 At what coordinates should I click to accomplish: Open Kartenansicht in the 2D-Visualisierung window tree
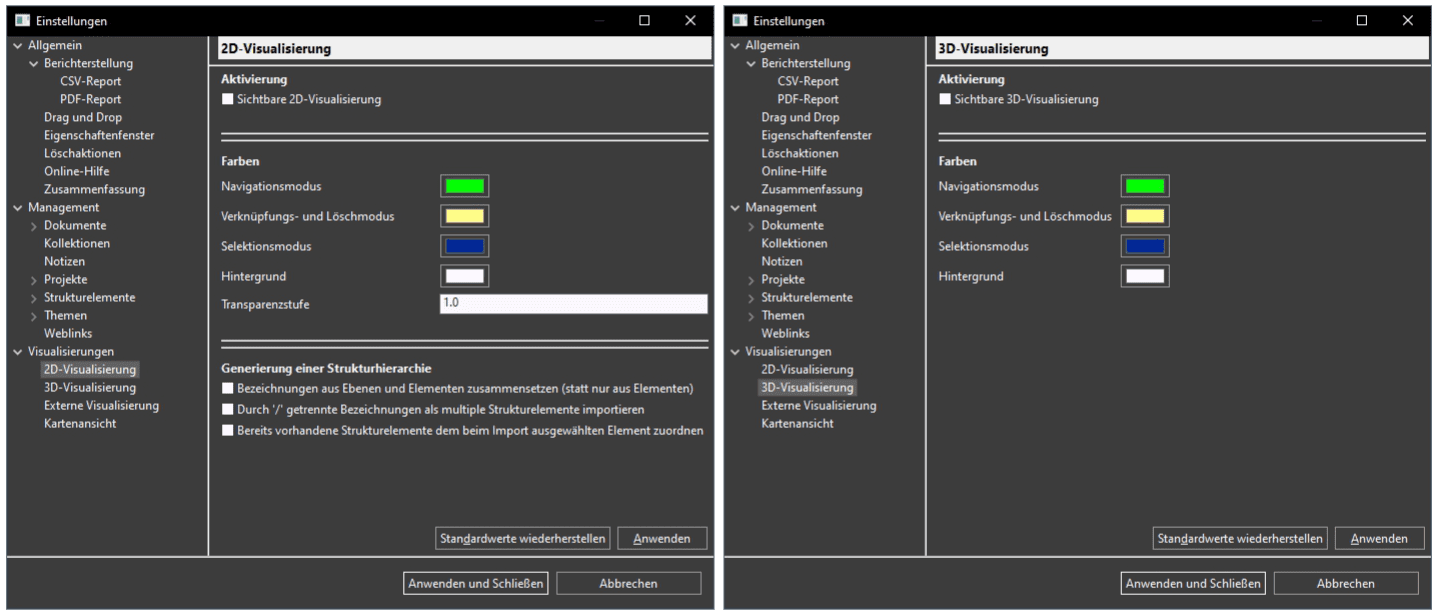(80, 424)
